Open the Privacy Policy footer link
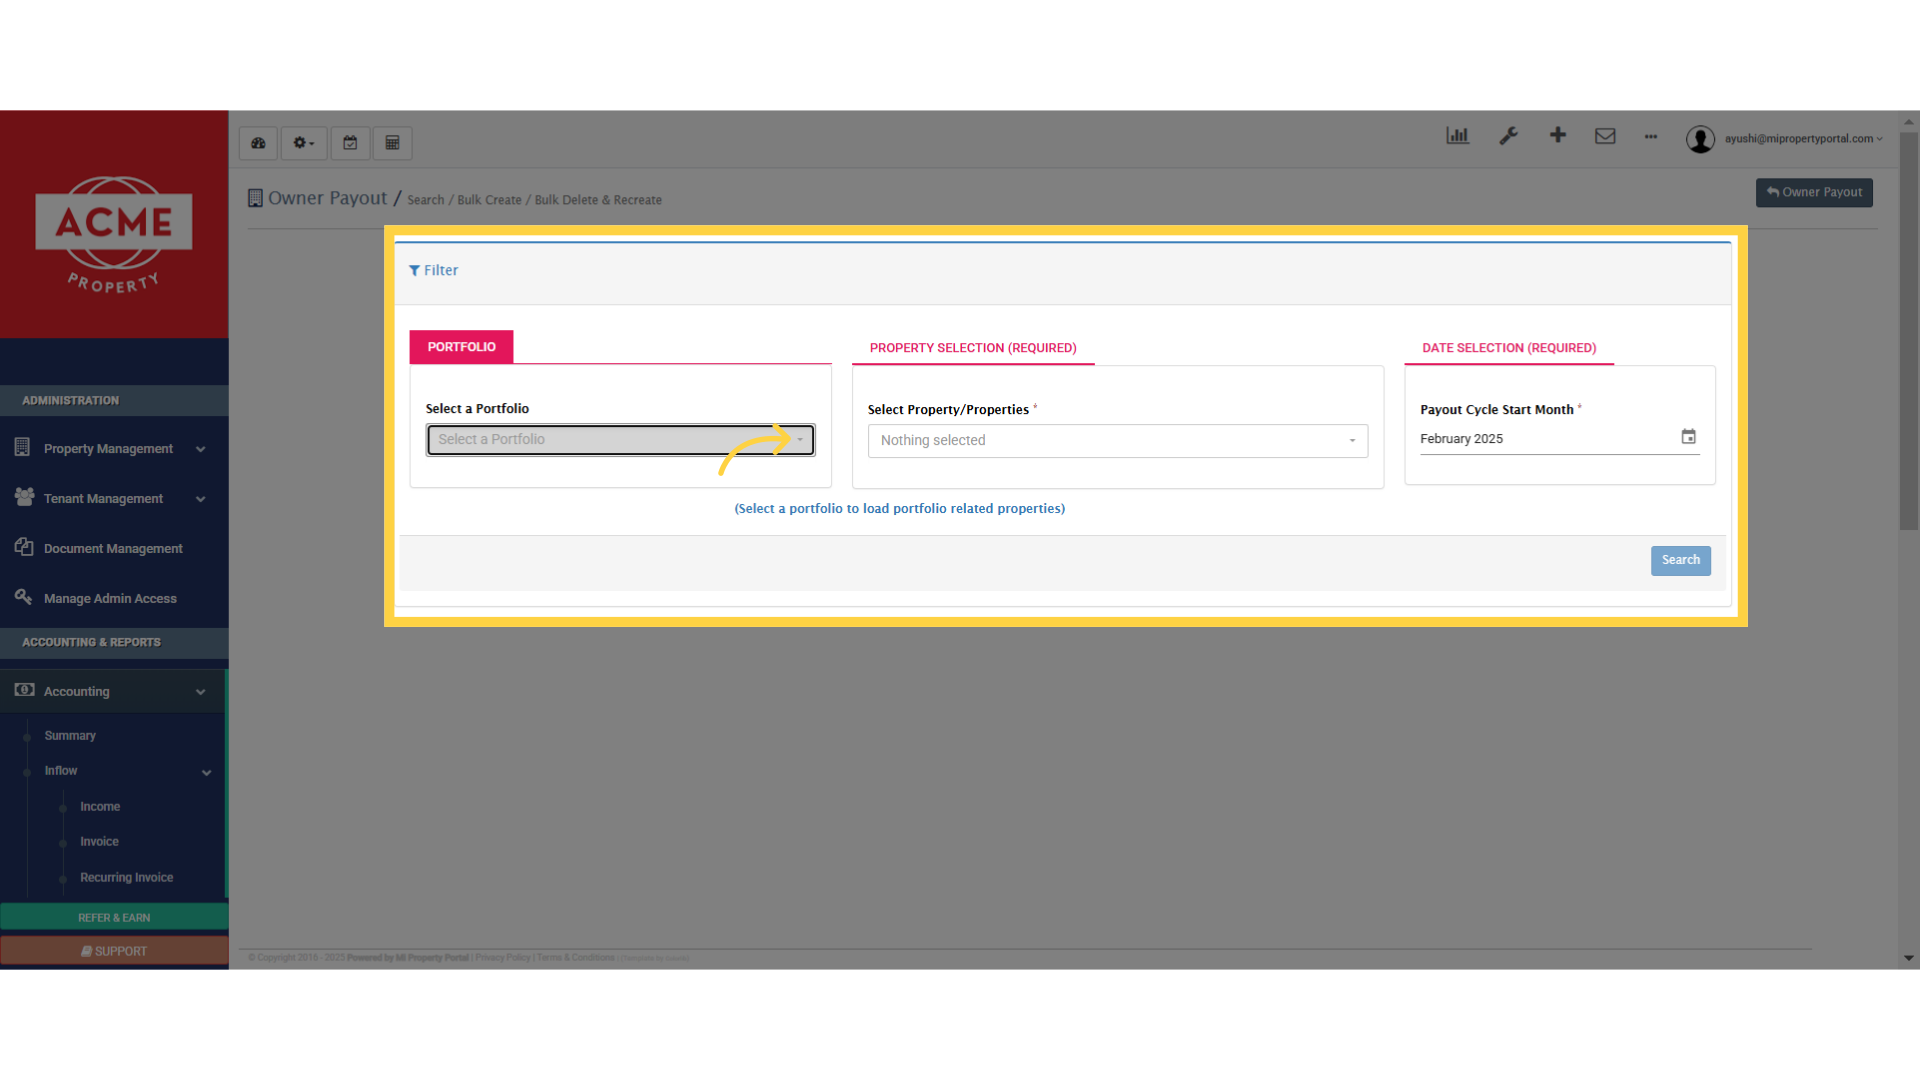The height and width of the screenshot is (1080, 1920). click(x=503, y=958)
